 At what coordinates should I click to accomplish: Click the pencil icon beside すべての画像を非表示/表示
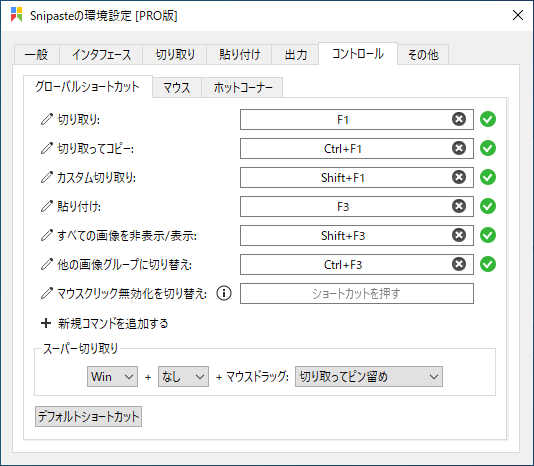coord(47,235)
